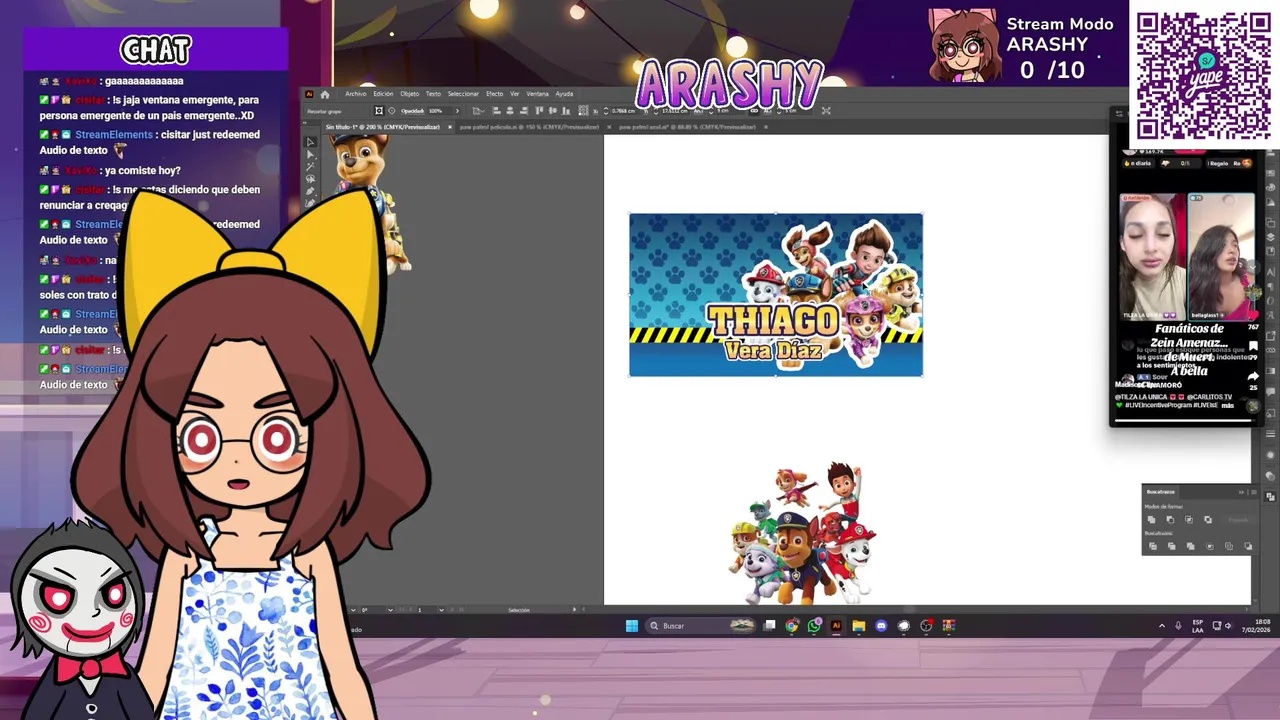1280x720 pixels.
Task: Open the Texto menu
Action: 433,94
